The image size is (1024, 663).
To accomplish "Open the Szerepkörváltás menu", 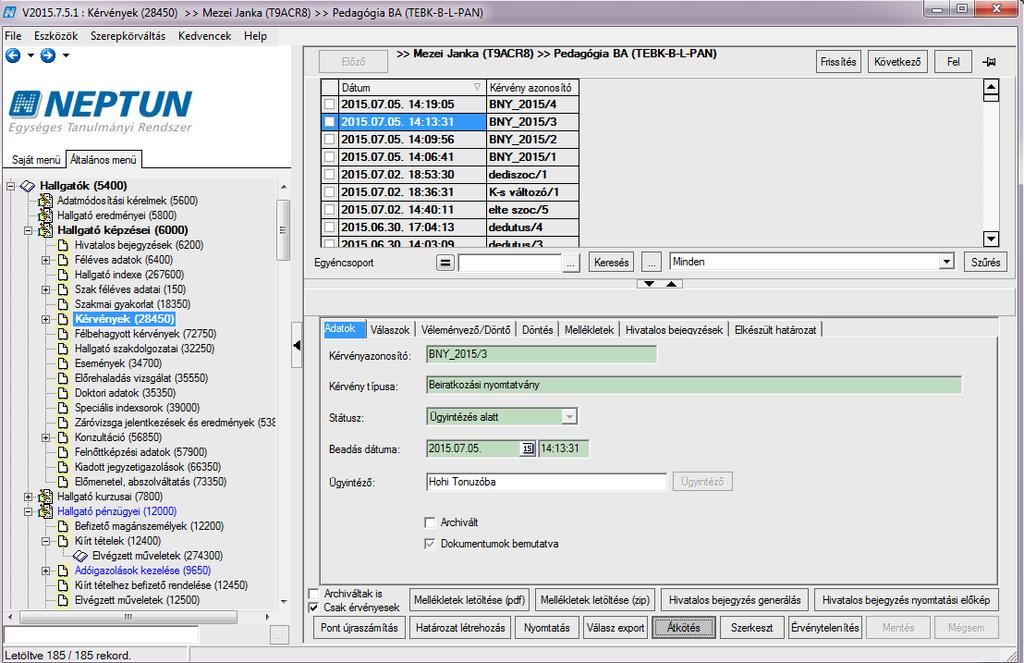I will pyautogui.click(x=128, y=36).
